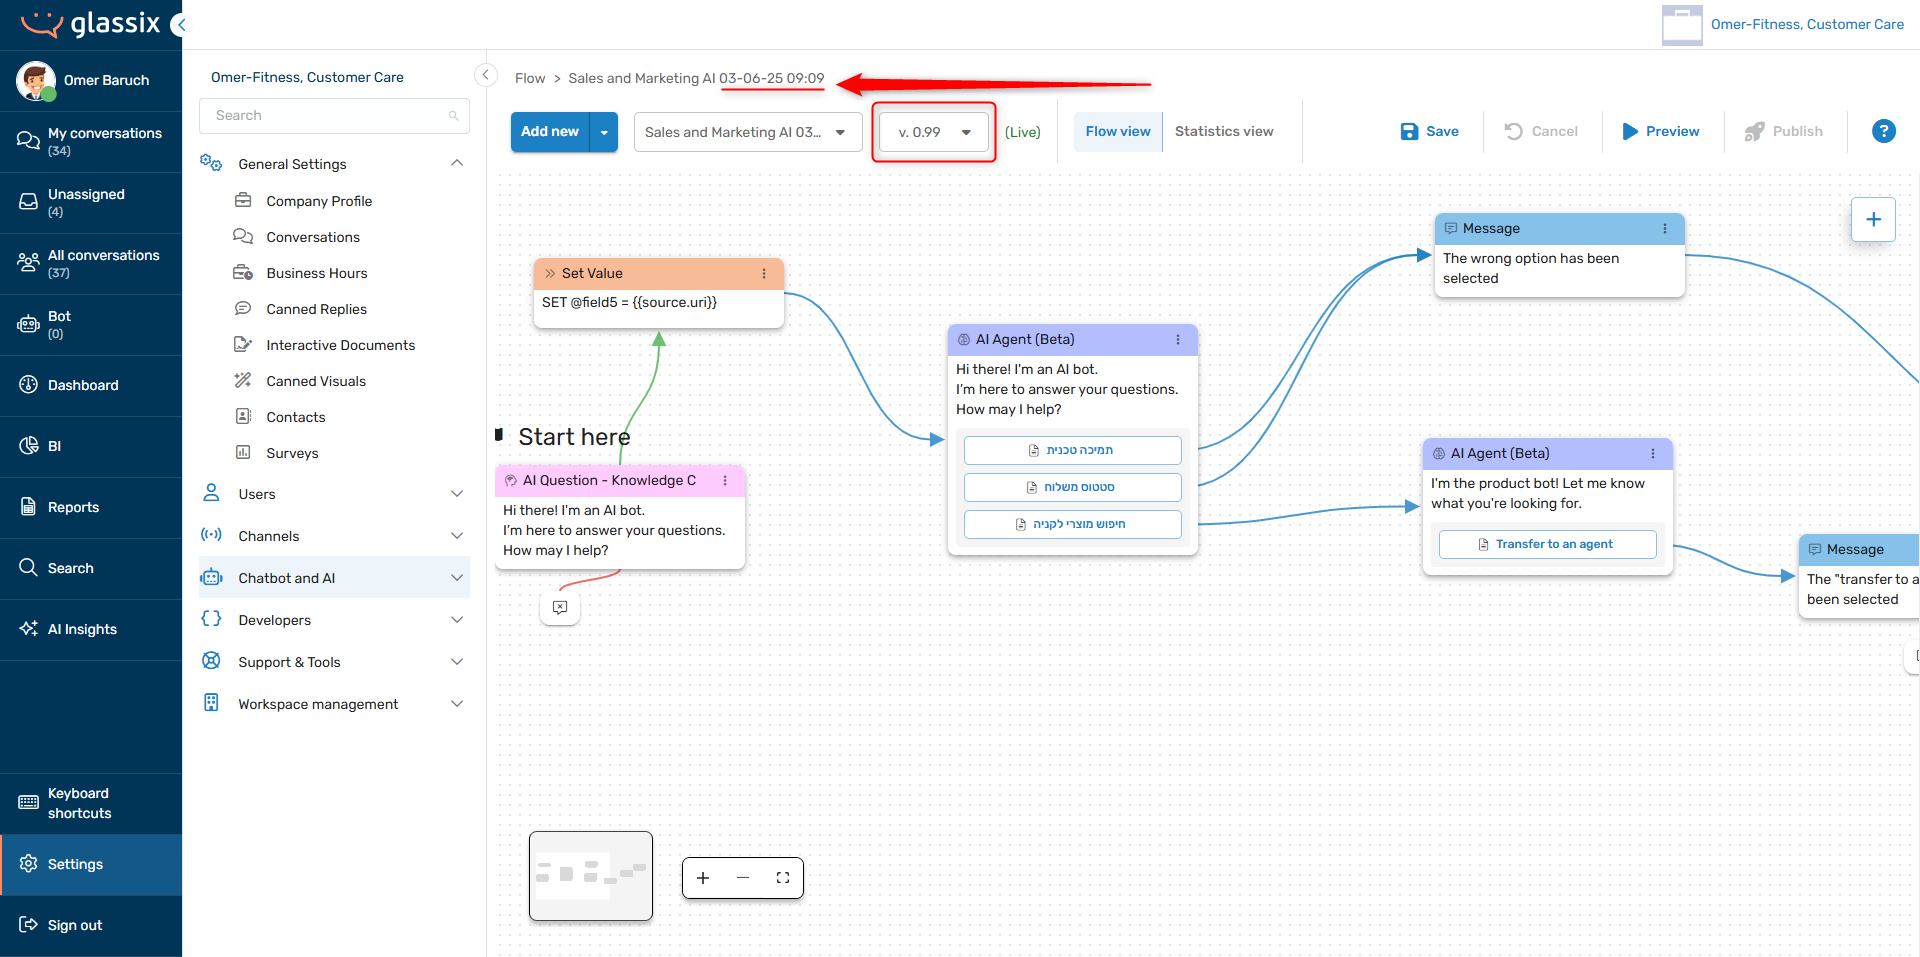The width and height of the screenshot is (1920, 957).
Task: Expand the Workspace management section
Action: 457,703
